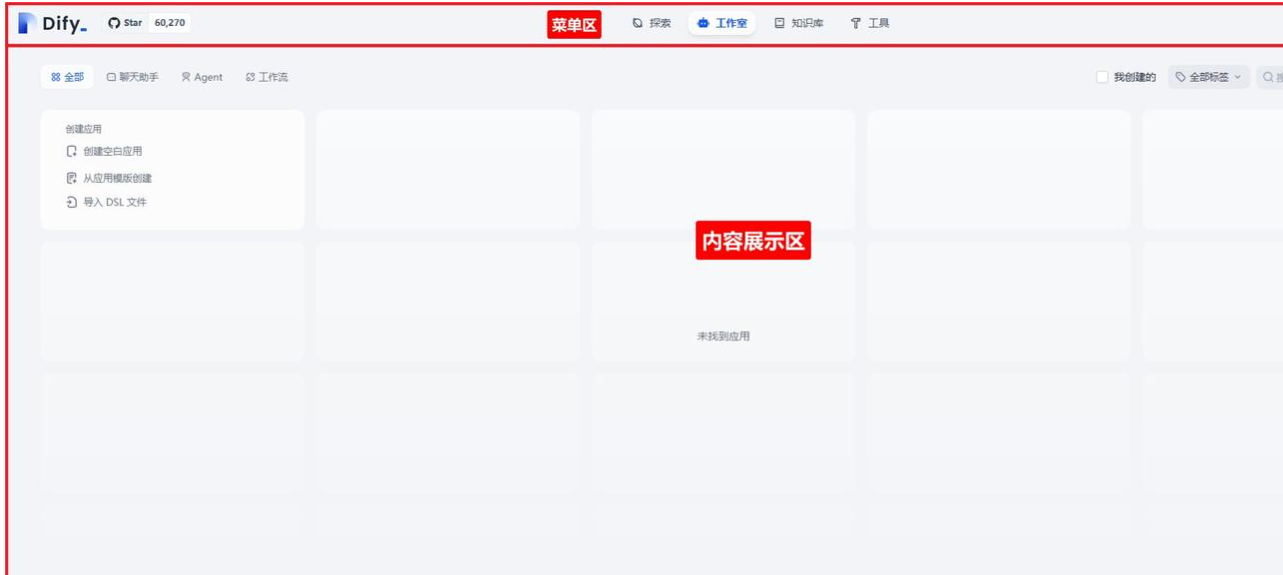Screen dimensions: 1283x575
Task: Select the 工作室 (Studio) nav item
Action: (722, 23)
